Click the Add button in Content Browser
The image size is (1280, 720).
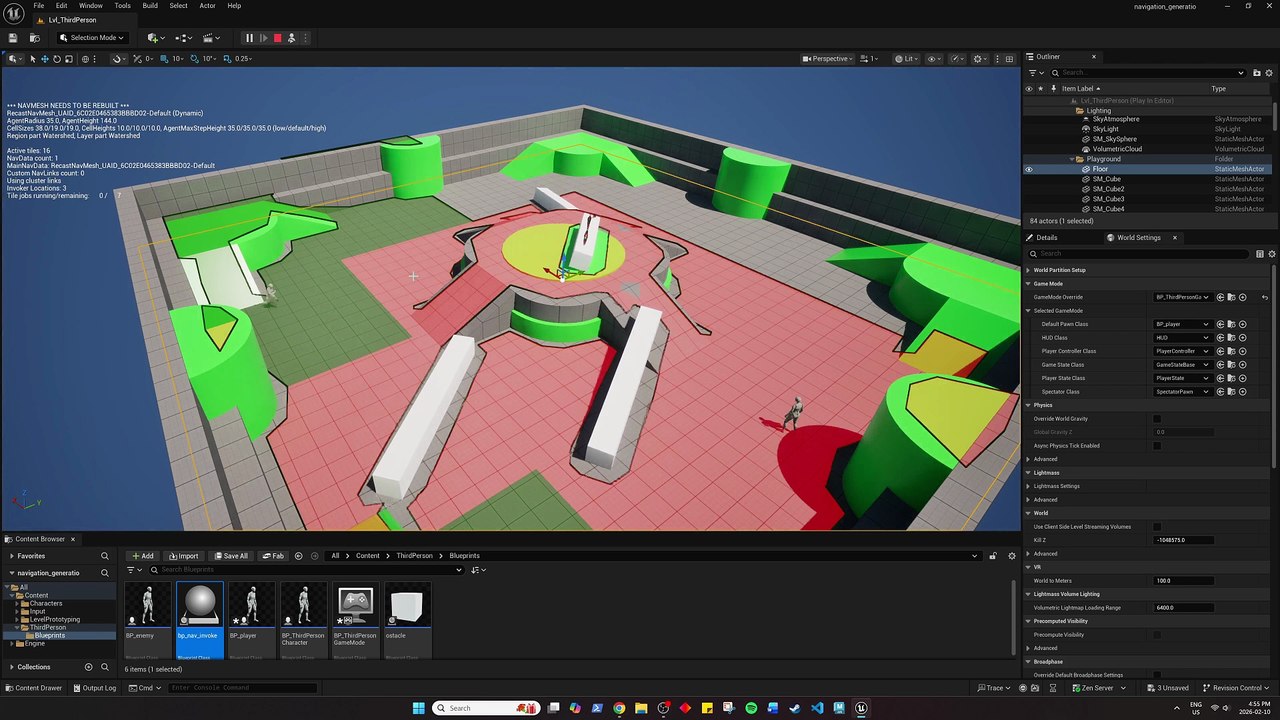[x=142, y=556]
